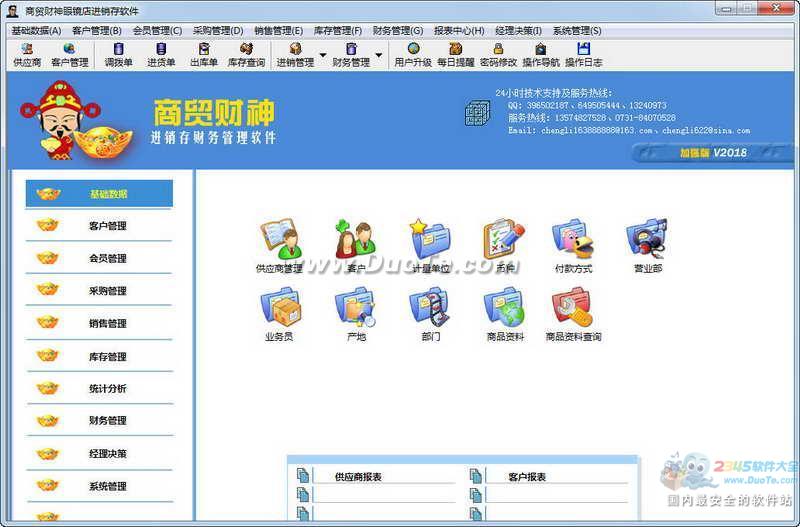800x527 pixels.
Task: Click the 进销管理 toolbar icon
Action: click(x=295, y=55)
